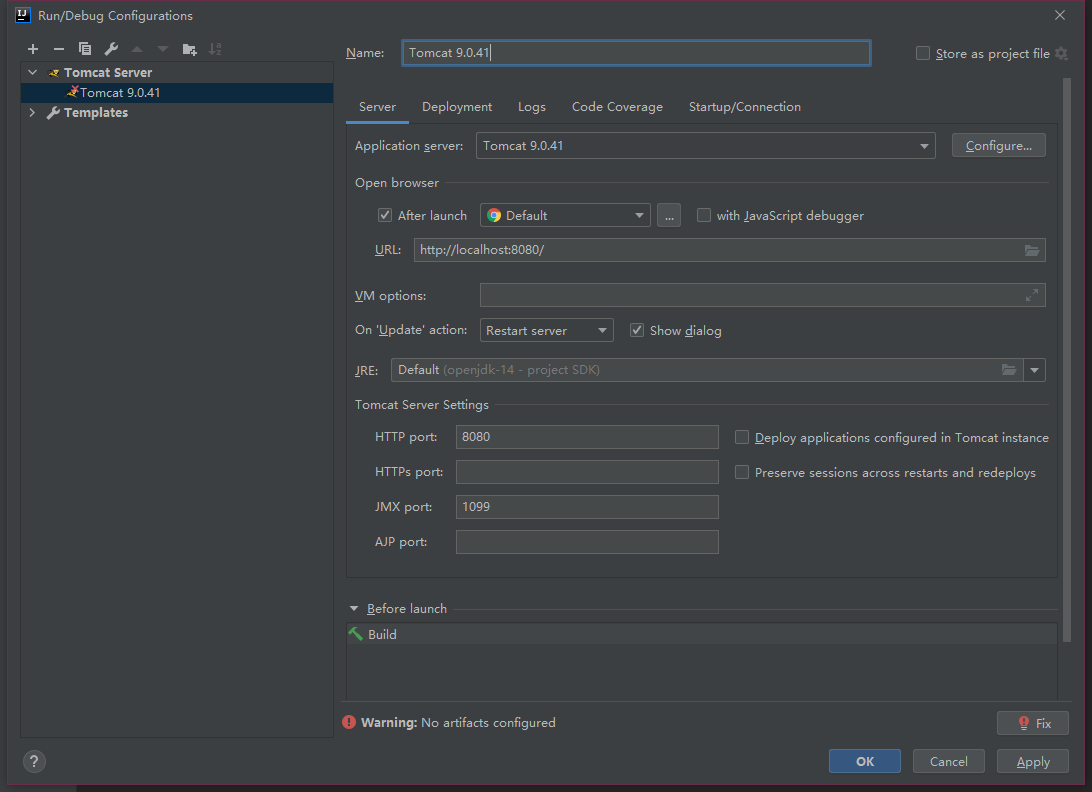Viewport: 1092px width, 792px height.
Task: Click the Cancel button
Action: click(x=949, y=761)
